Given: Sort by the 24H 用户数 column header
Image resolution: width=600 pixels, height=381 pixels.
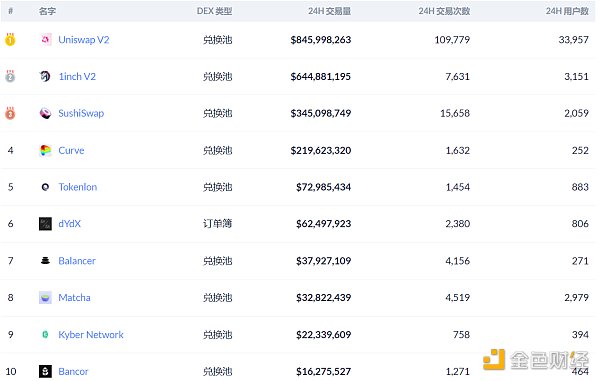Looking at the screenshot, I should (567, 11).
